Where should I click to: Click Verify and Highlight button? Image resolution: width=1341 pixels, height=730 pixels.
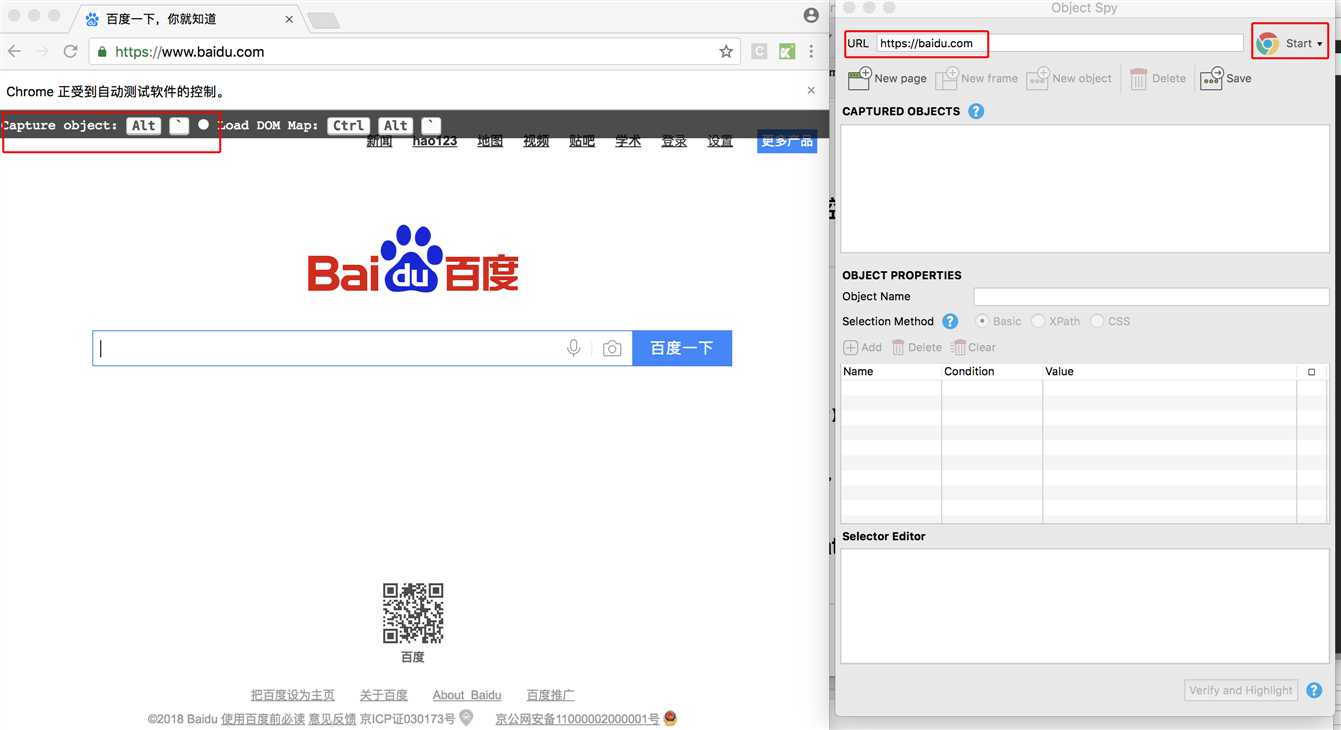(x=1241, y=690)
